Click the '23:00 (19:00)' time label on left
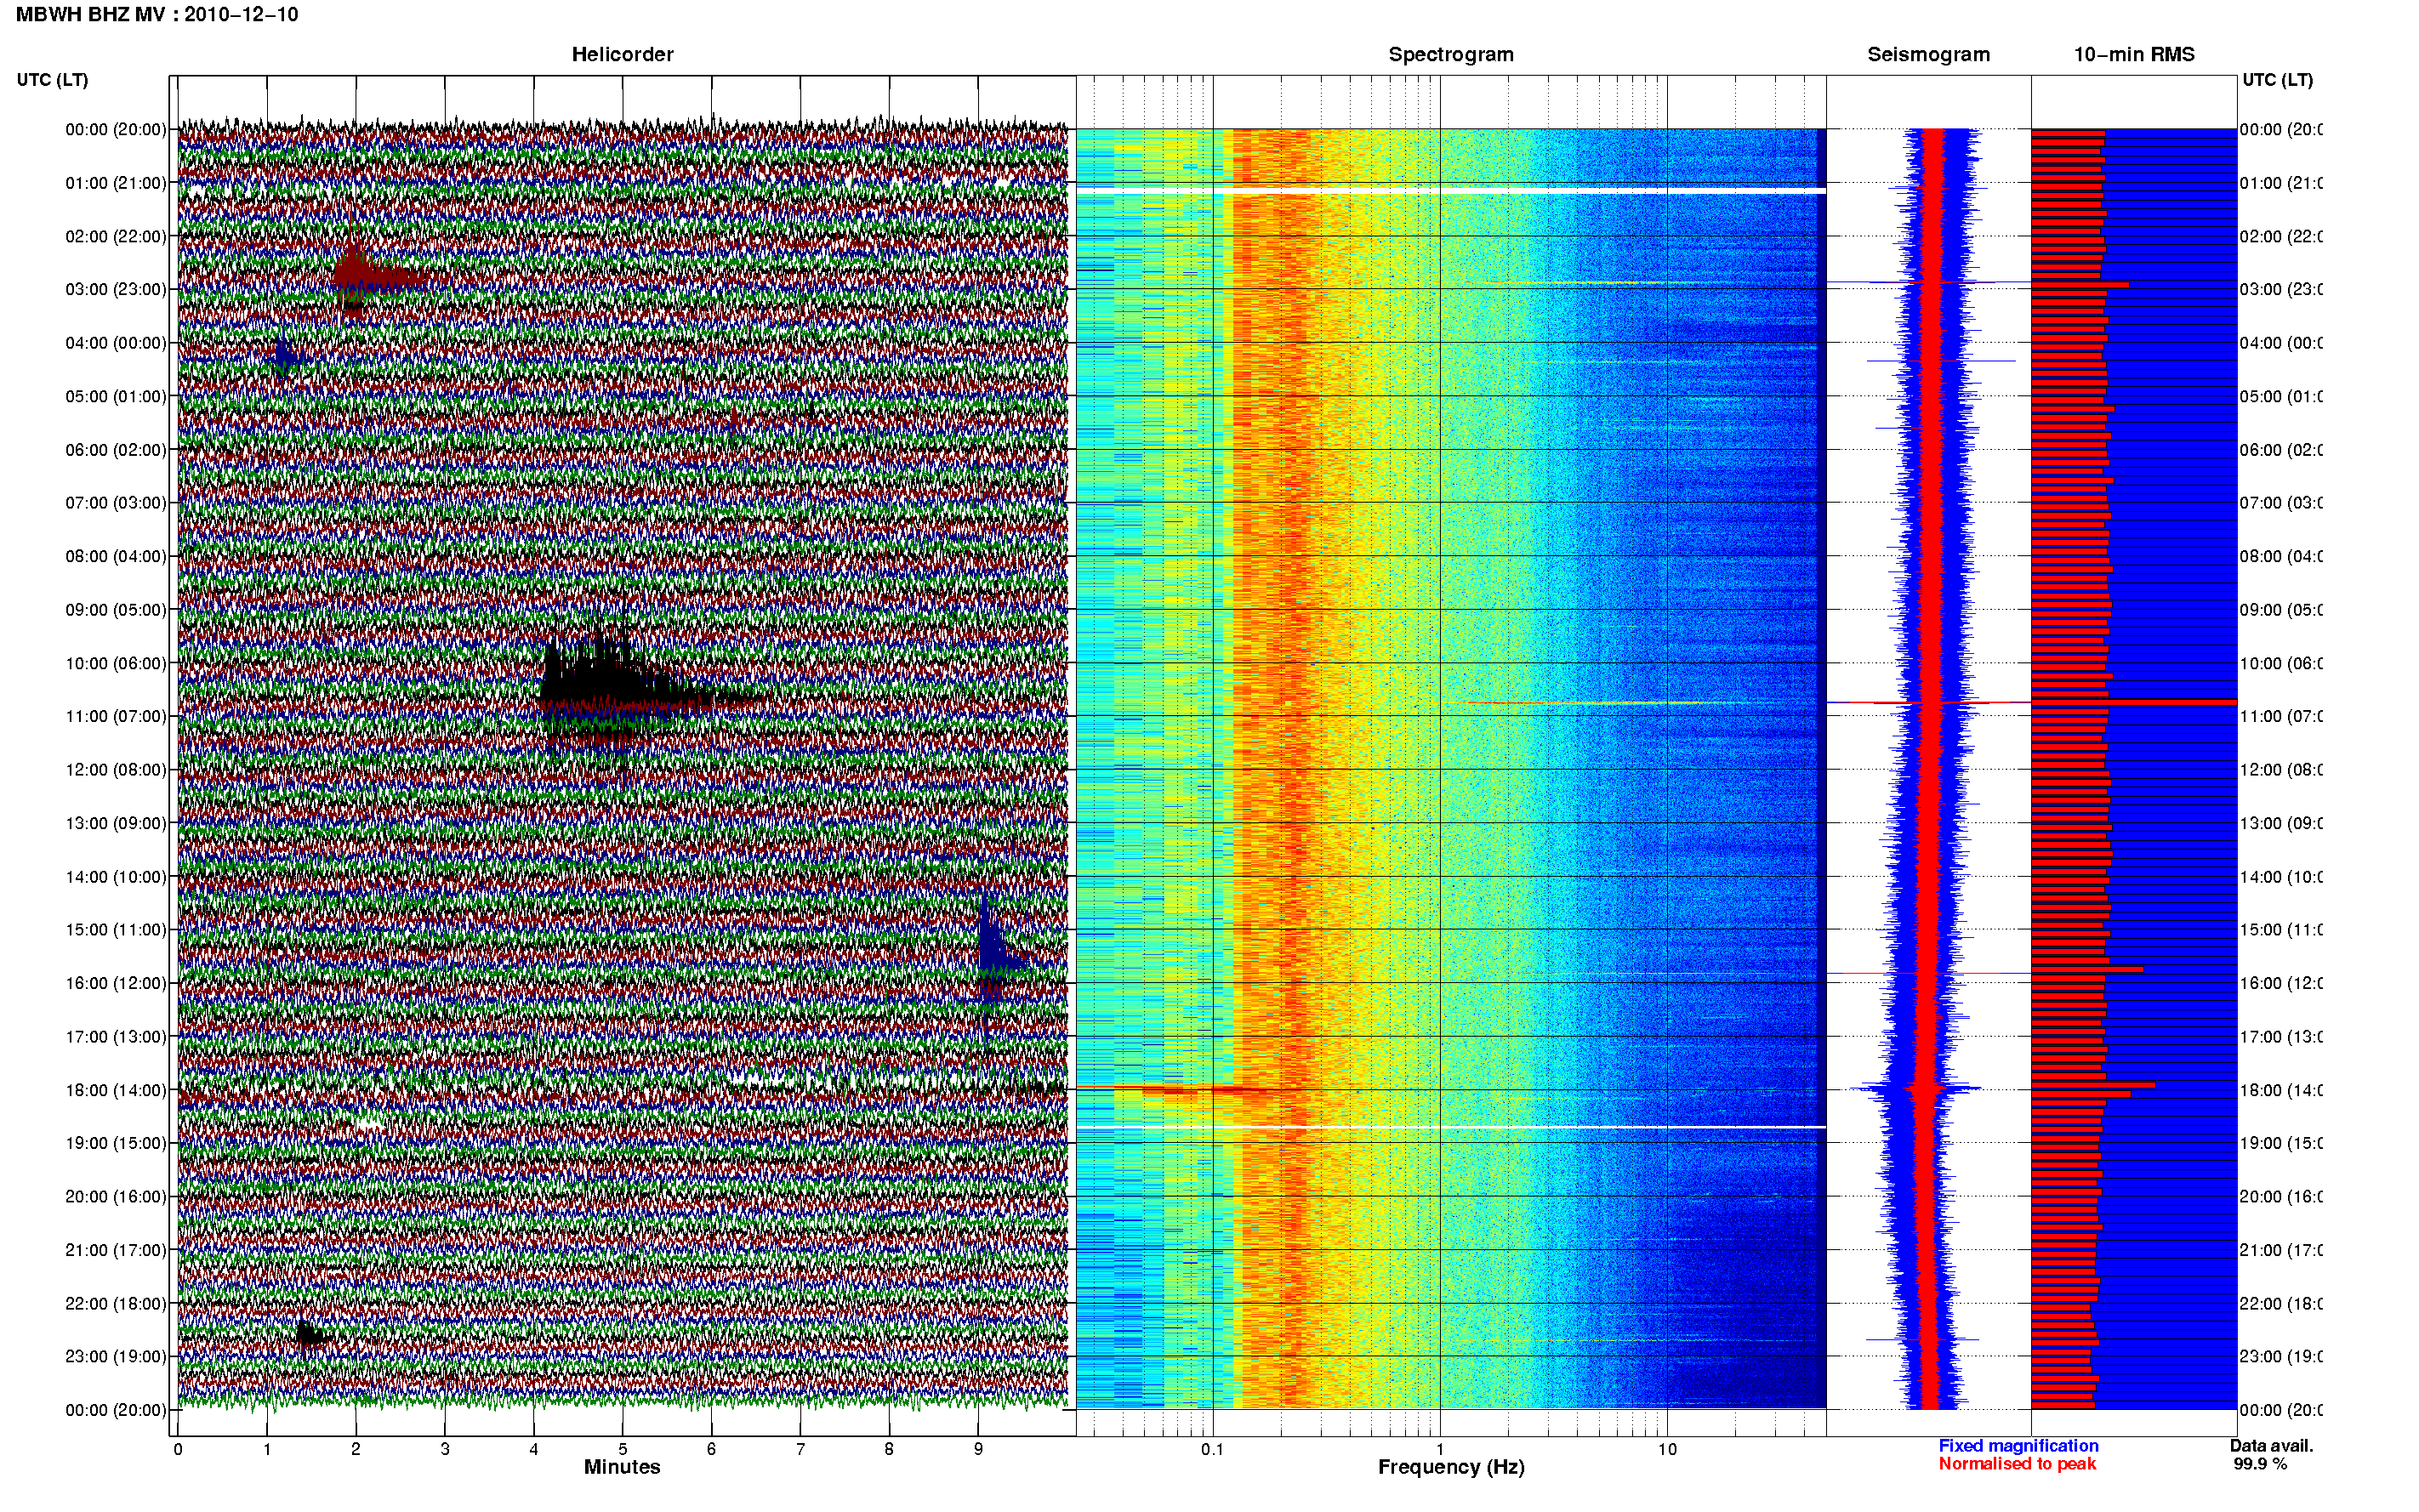The height and width of the screenshot is (1512, 2419). (116, 1356)
